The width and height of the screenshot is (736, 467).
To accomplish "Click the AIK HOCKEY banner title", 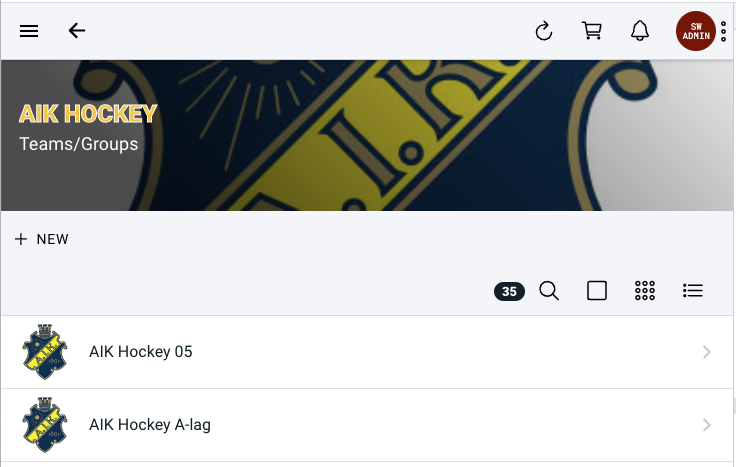I will [88, 114].
